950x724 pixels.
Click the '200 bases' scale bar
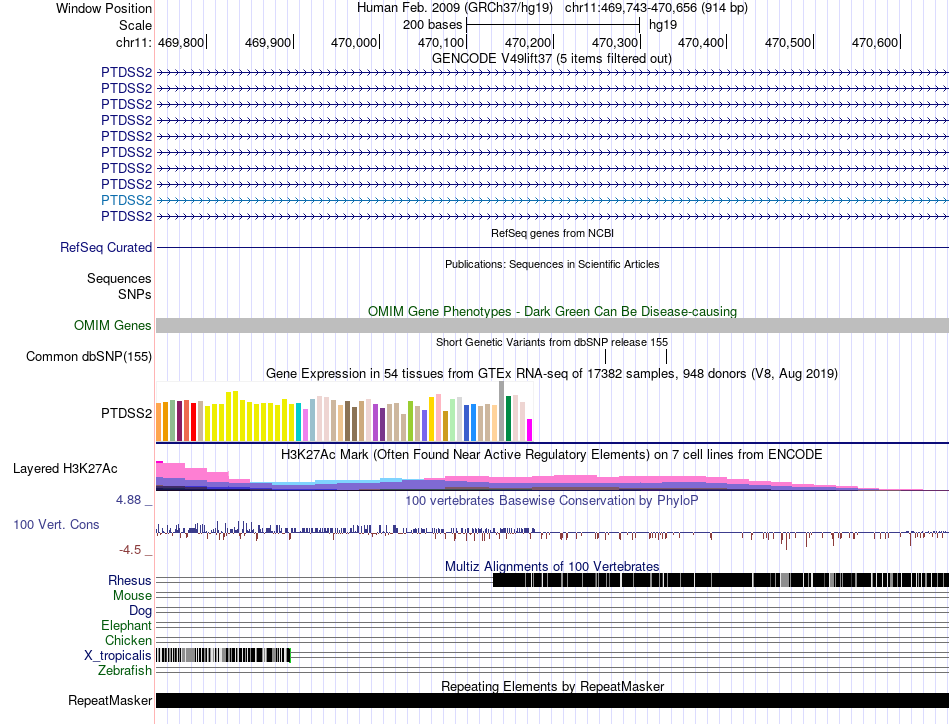(553, 25)
